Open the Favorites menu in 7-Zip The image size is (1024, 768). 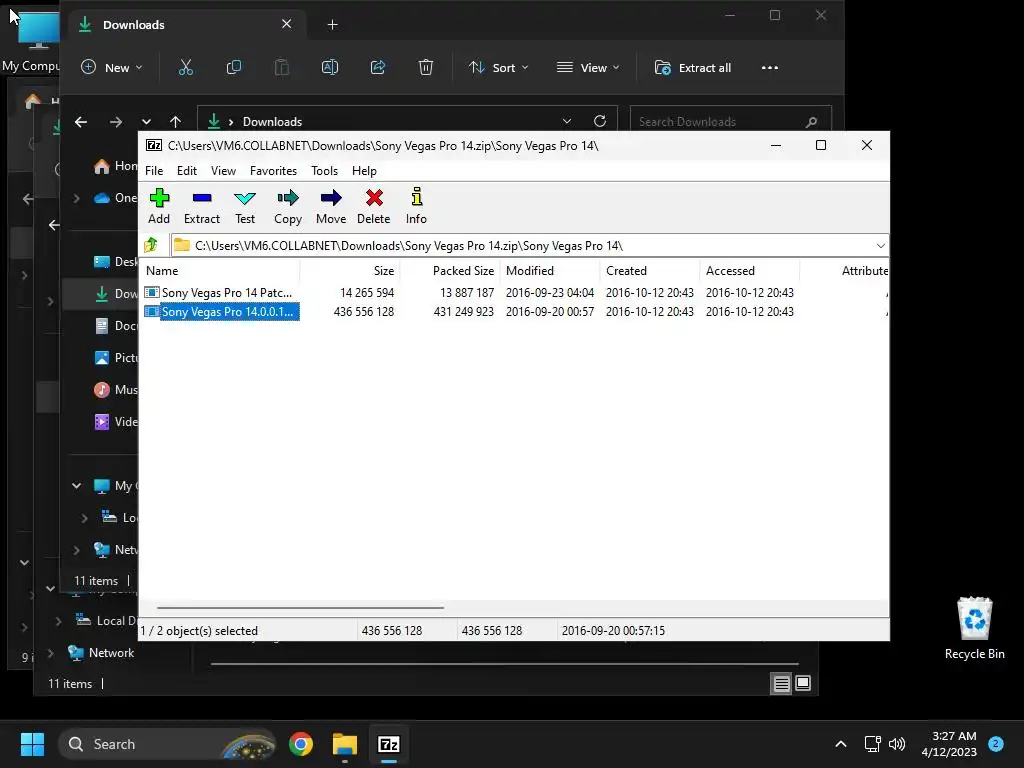pyautogui.click(x=273, y=170)
